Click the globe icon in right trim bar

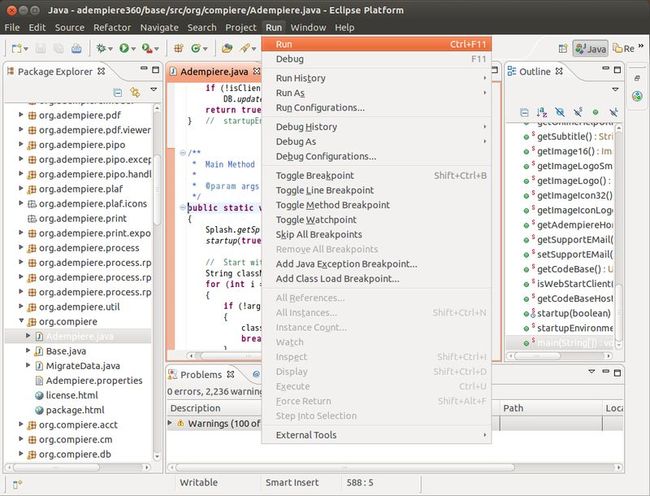point(637,97)
